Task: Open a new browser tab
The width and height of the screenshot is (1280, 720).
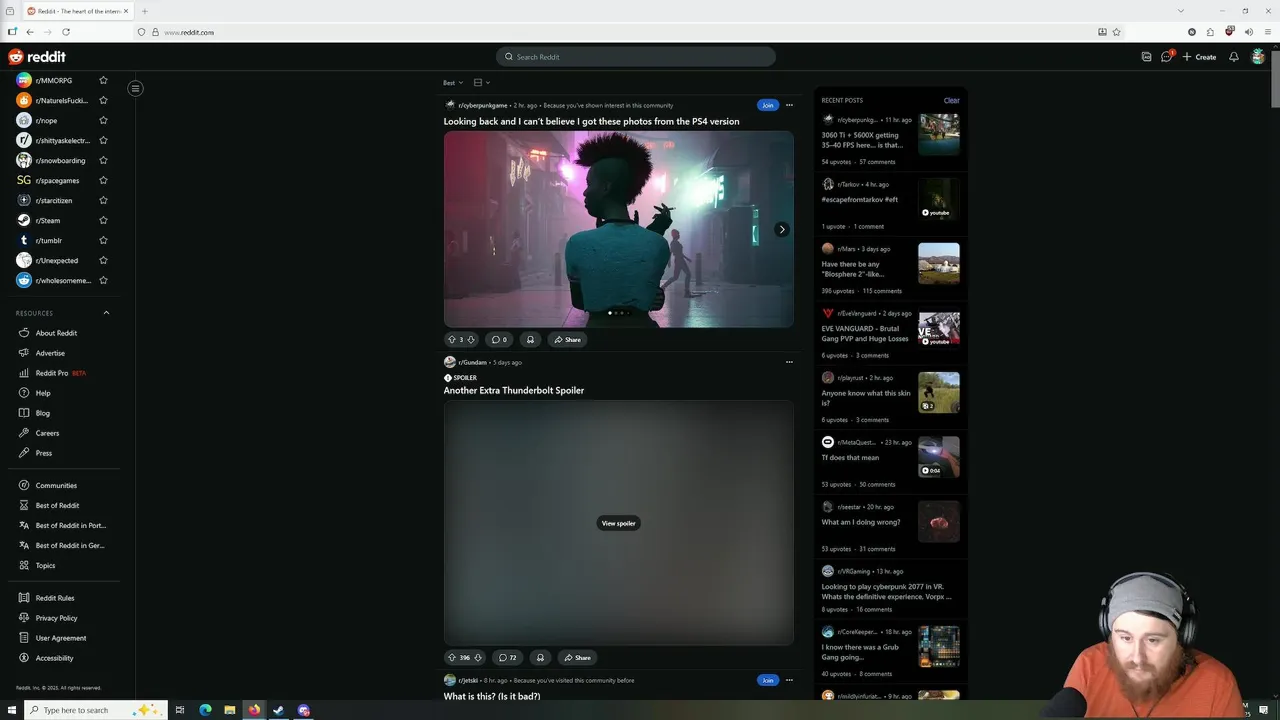Action: pos(144,11)
